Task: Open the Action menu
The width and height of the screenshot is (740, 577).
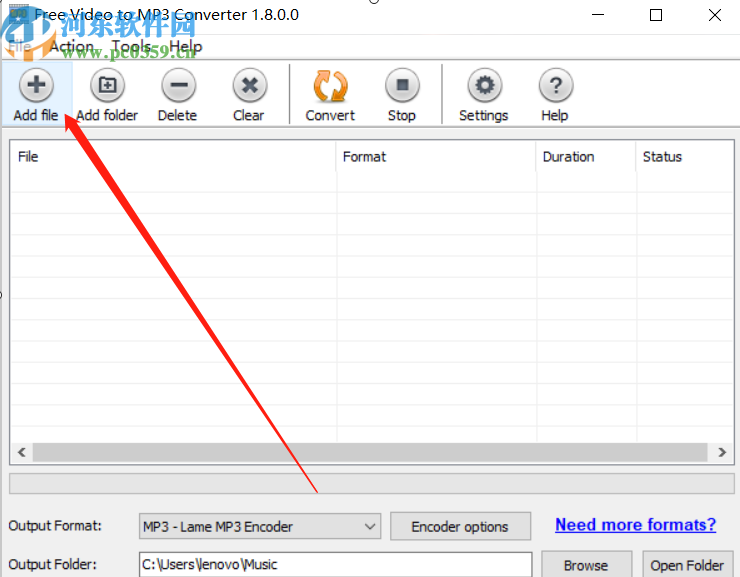Action: click(x=72, y=47)
